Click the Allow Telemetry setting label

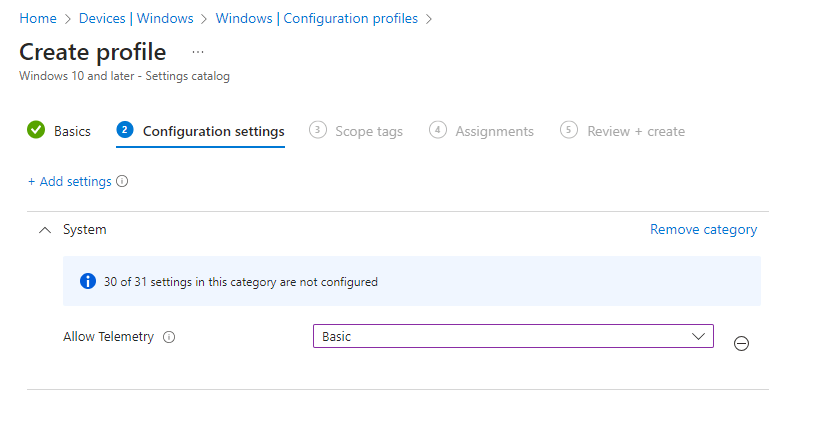tap(108, 337)
